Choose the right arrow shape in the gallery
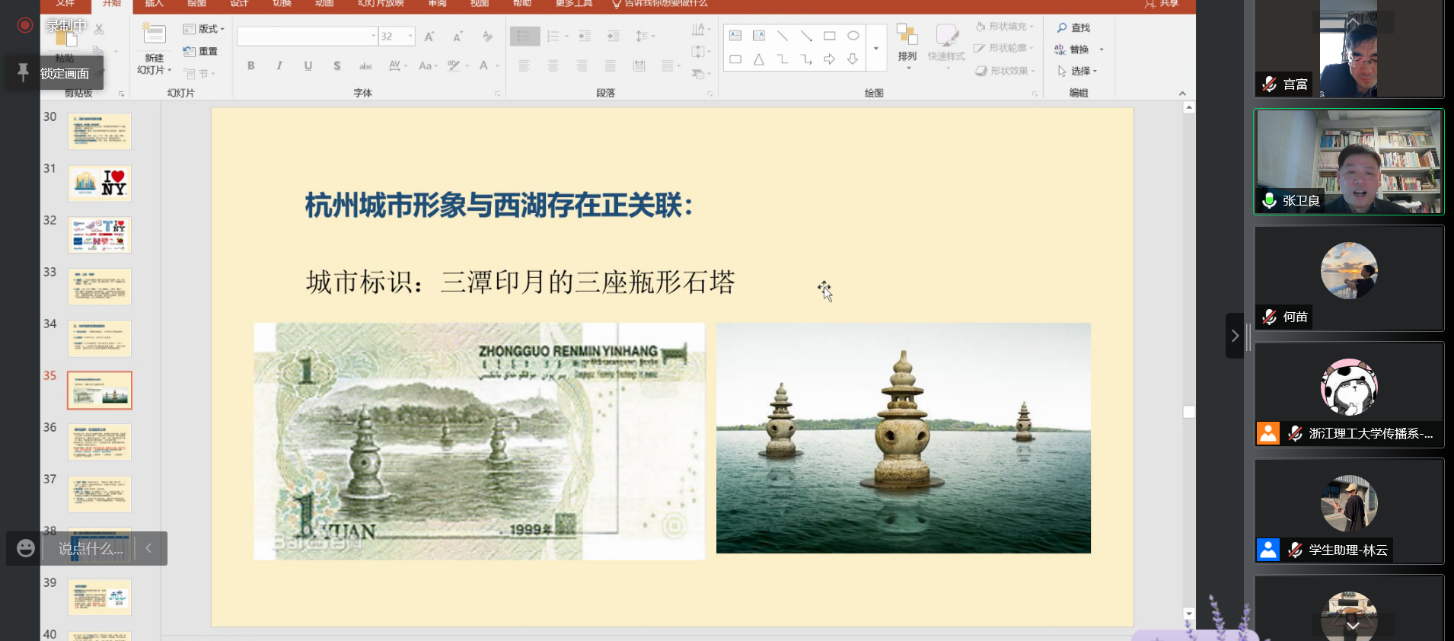This screenshot has height=641, width=1454. (829, 59)
